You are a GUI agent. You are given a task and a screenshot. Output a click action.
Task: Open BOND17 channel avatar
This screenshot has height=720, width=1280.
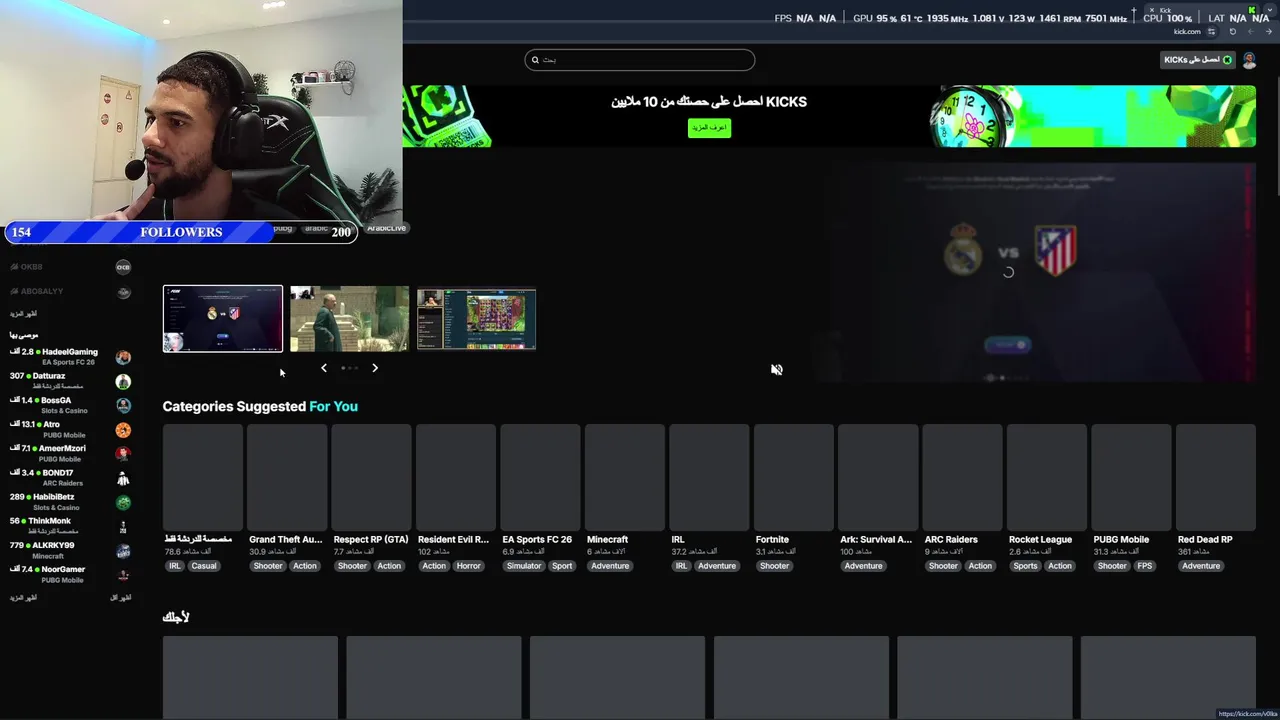[123, 478]
